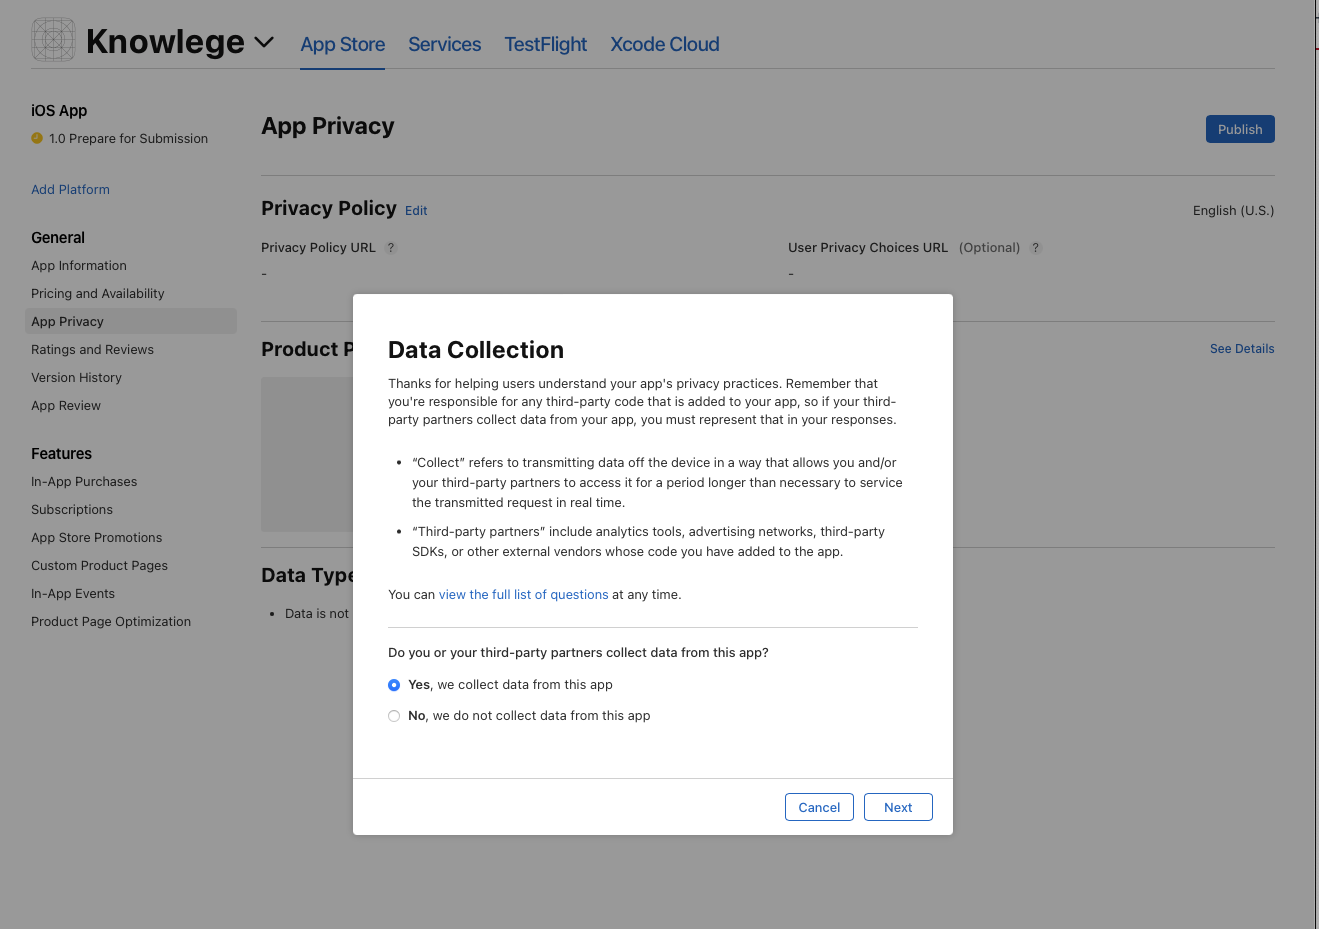The height and width of the screenshot is (929, 1319).
Task: Open App Review in the sidebar
Action: 66,405
